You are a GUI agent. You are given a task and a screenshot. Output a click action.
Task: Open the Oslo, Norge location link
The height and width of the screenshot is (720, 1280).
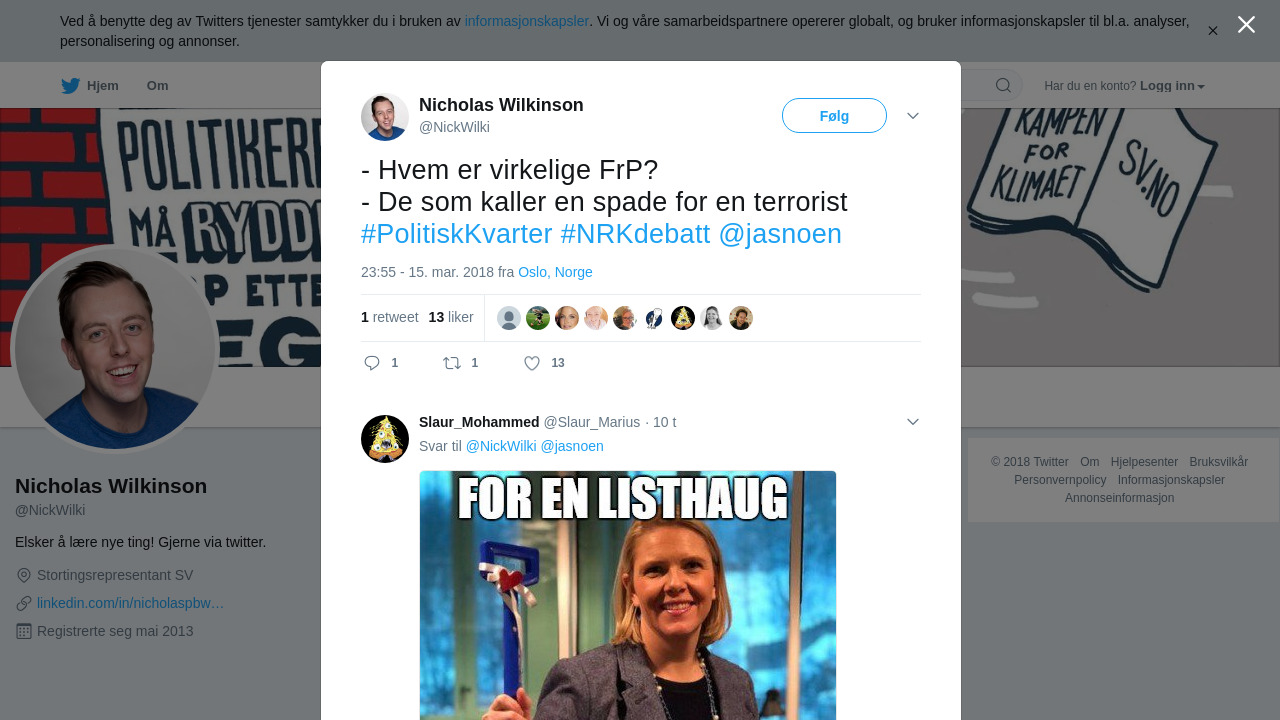555,272
